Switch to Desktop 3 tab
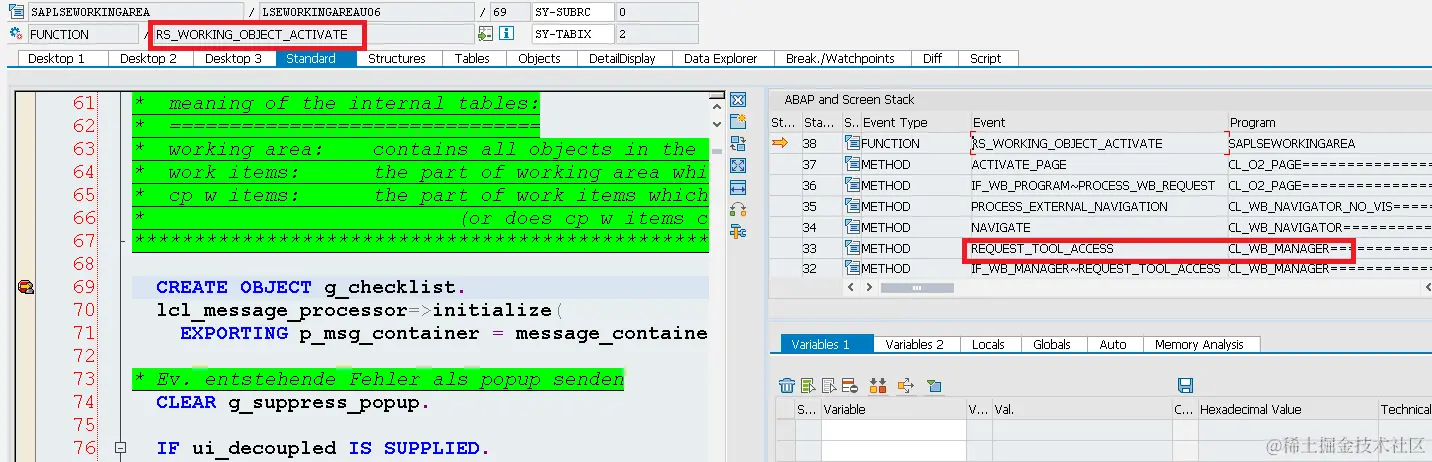 click(233, 59)
